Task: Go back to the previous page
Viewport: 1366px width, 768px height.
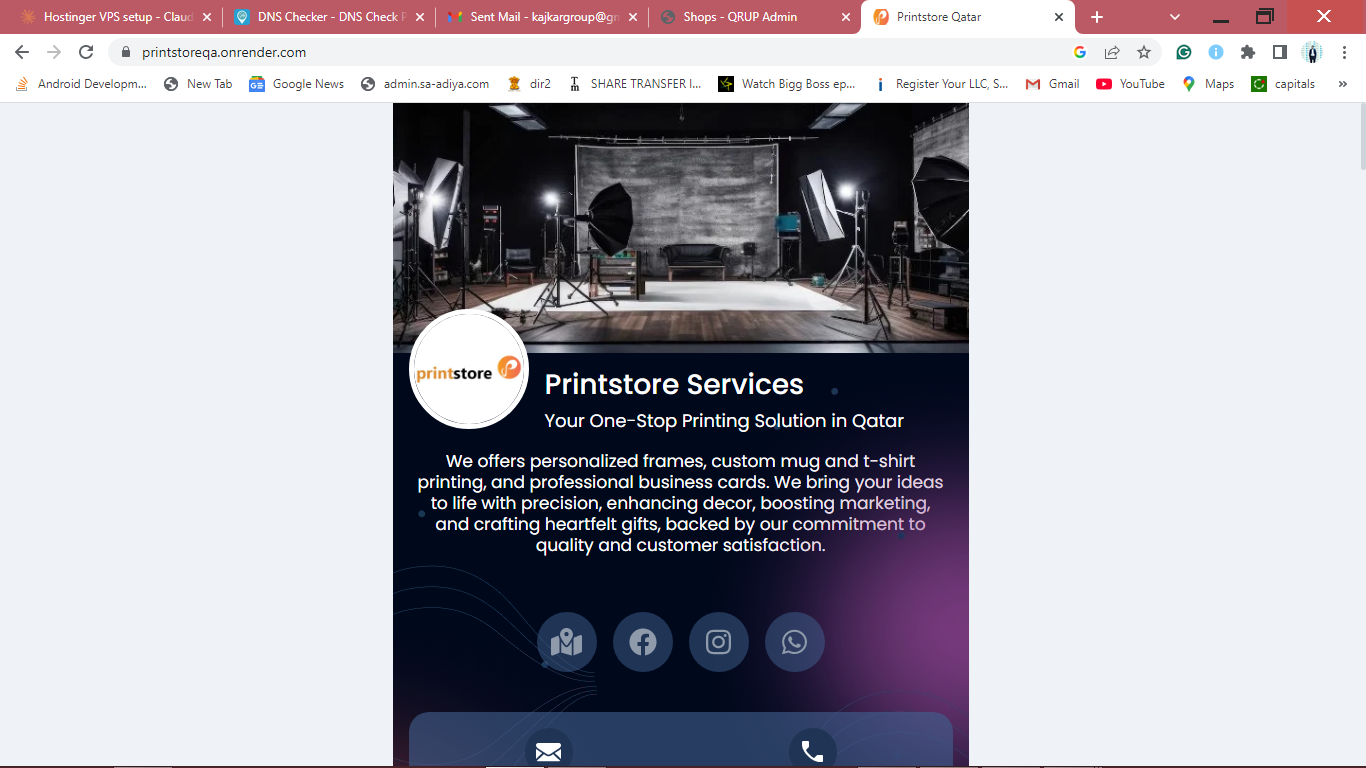Action: [x=22, y=52]
